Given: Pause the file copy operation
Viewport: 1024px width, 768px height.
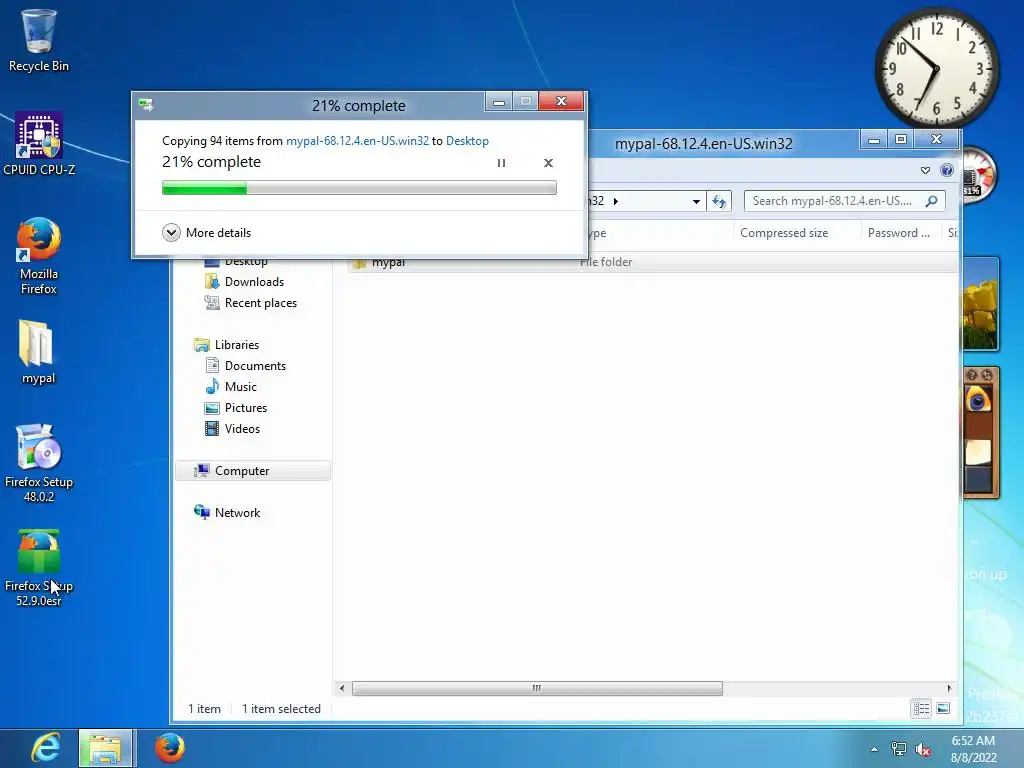Looking at the screenshot, I should 502,163.
